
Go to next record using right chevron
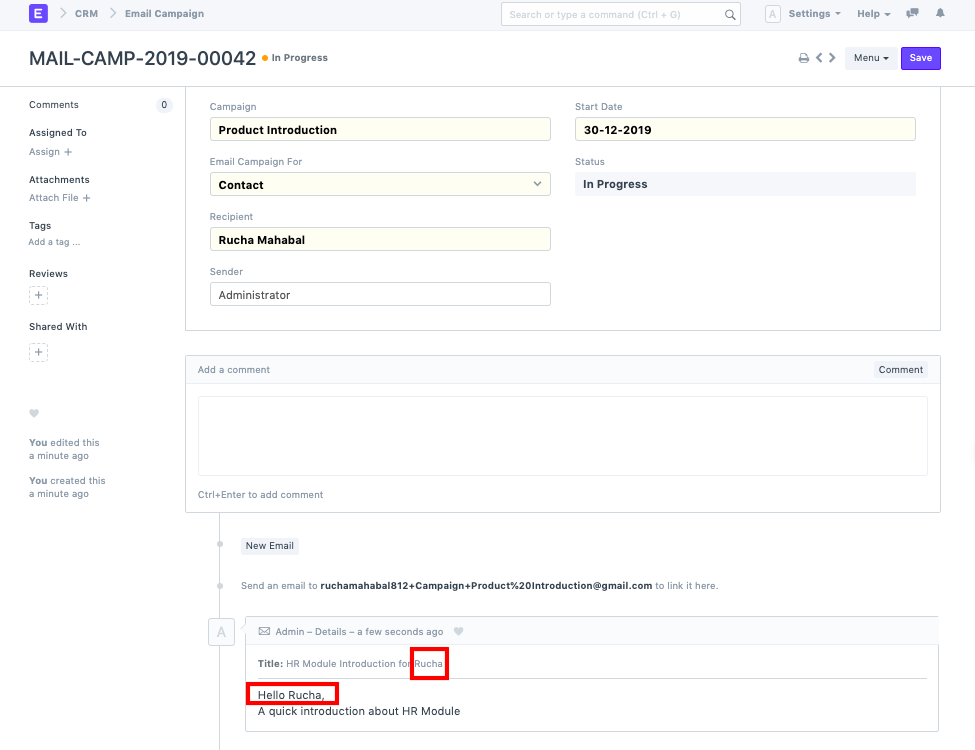tap(831, 58)
